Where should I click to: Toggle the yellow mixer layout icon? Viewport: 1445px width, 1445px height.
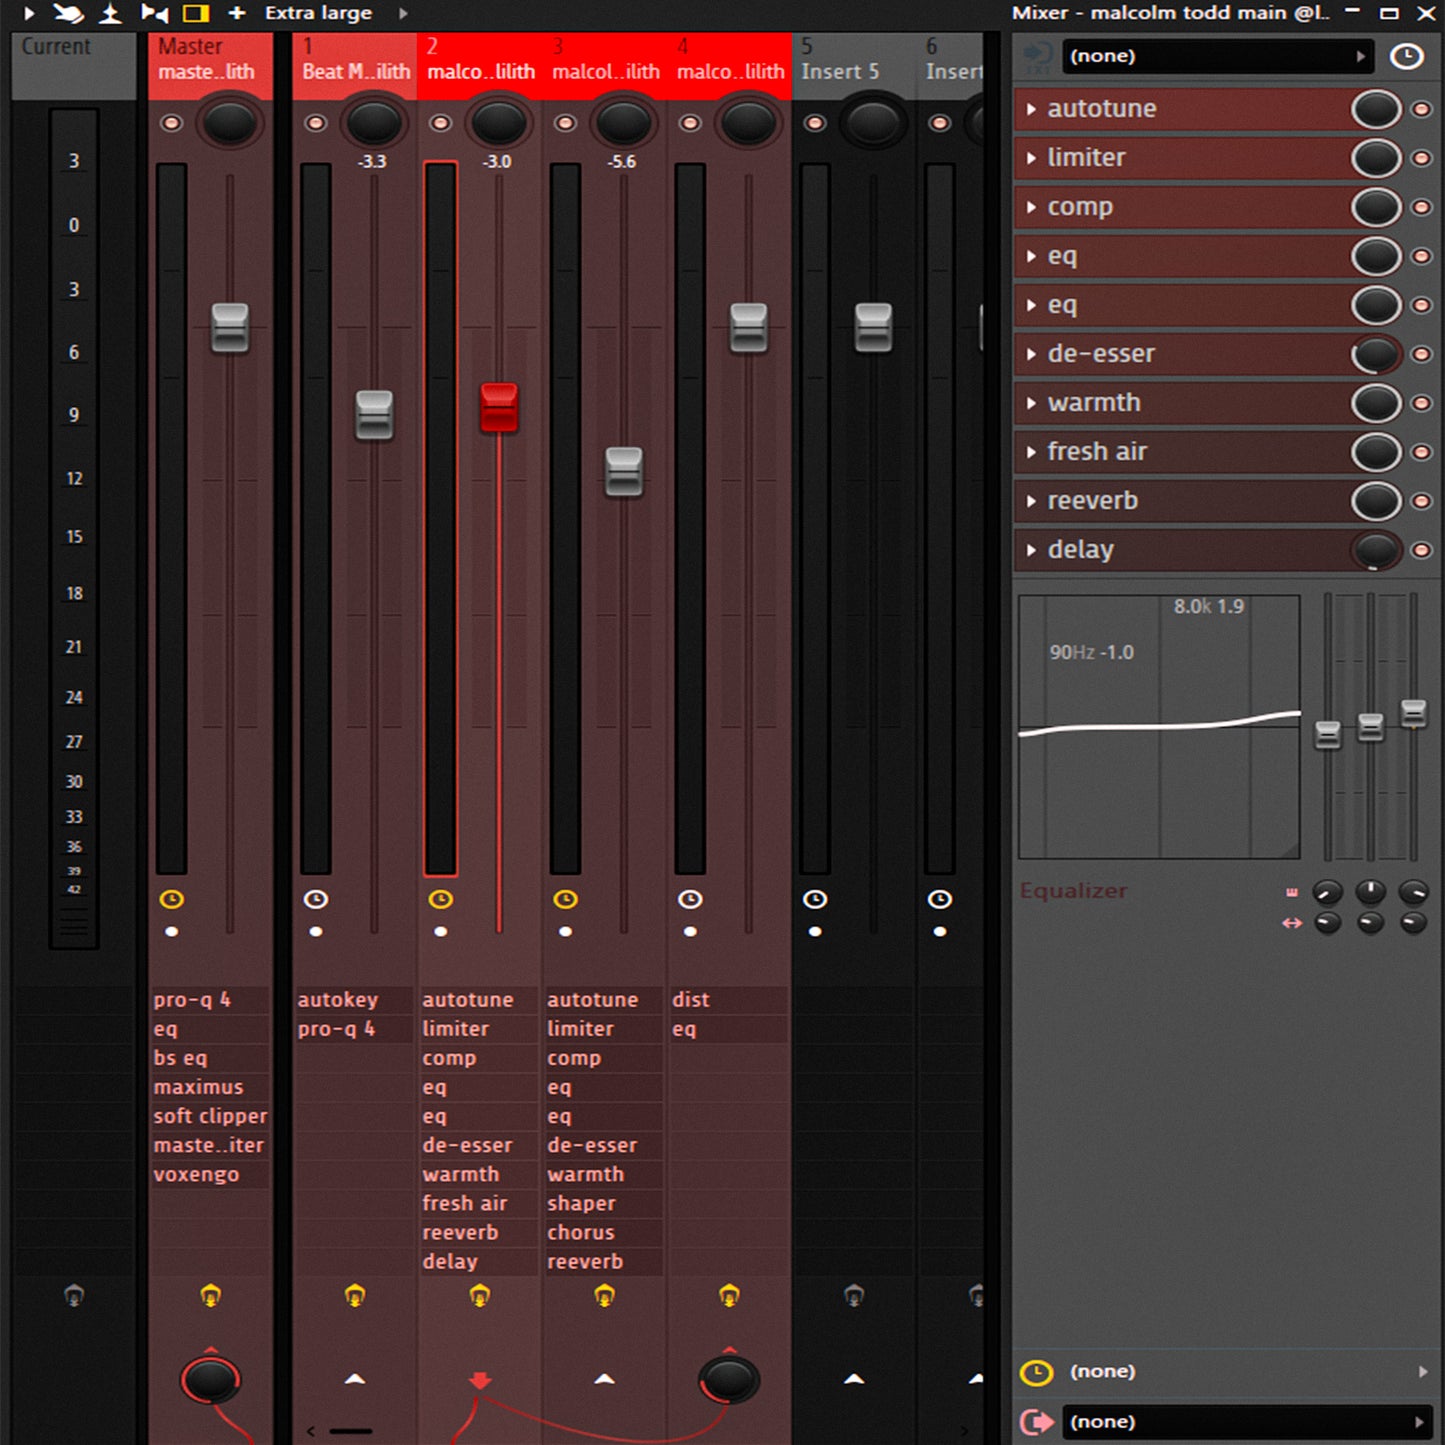click(196, 13)
